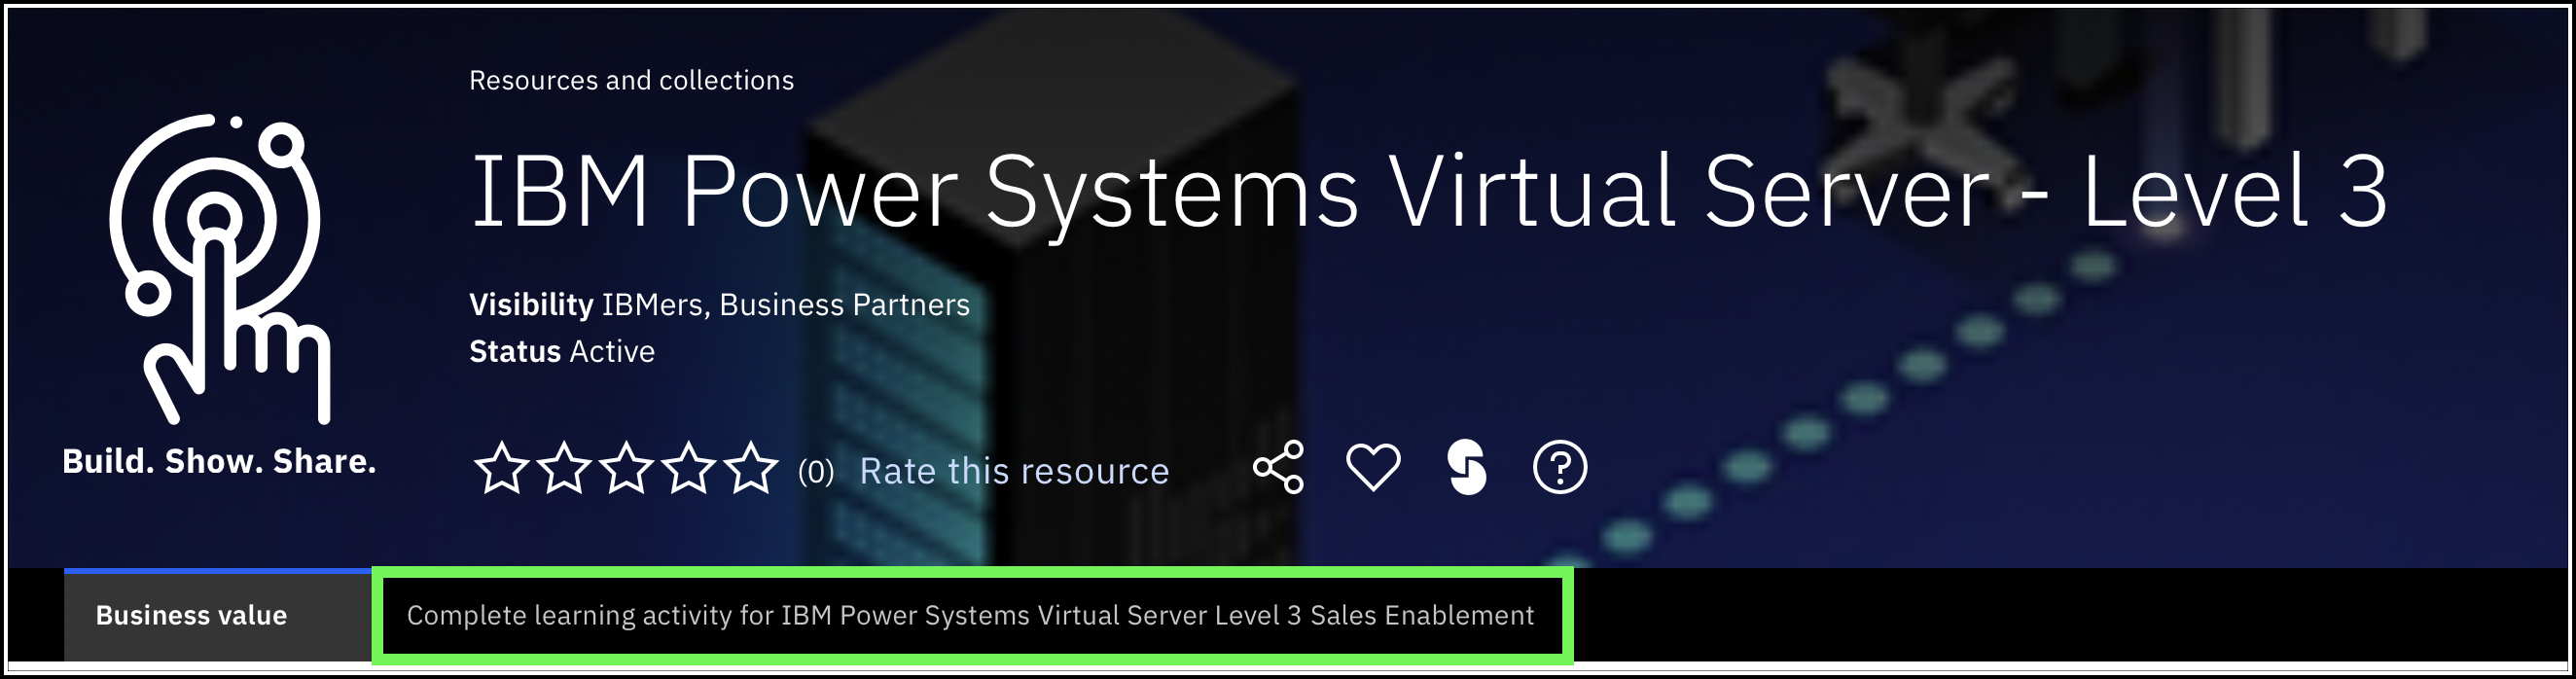Open the help question mark icon

tap(1560, 467)
